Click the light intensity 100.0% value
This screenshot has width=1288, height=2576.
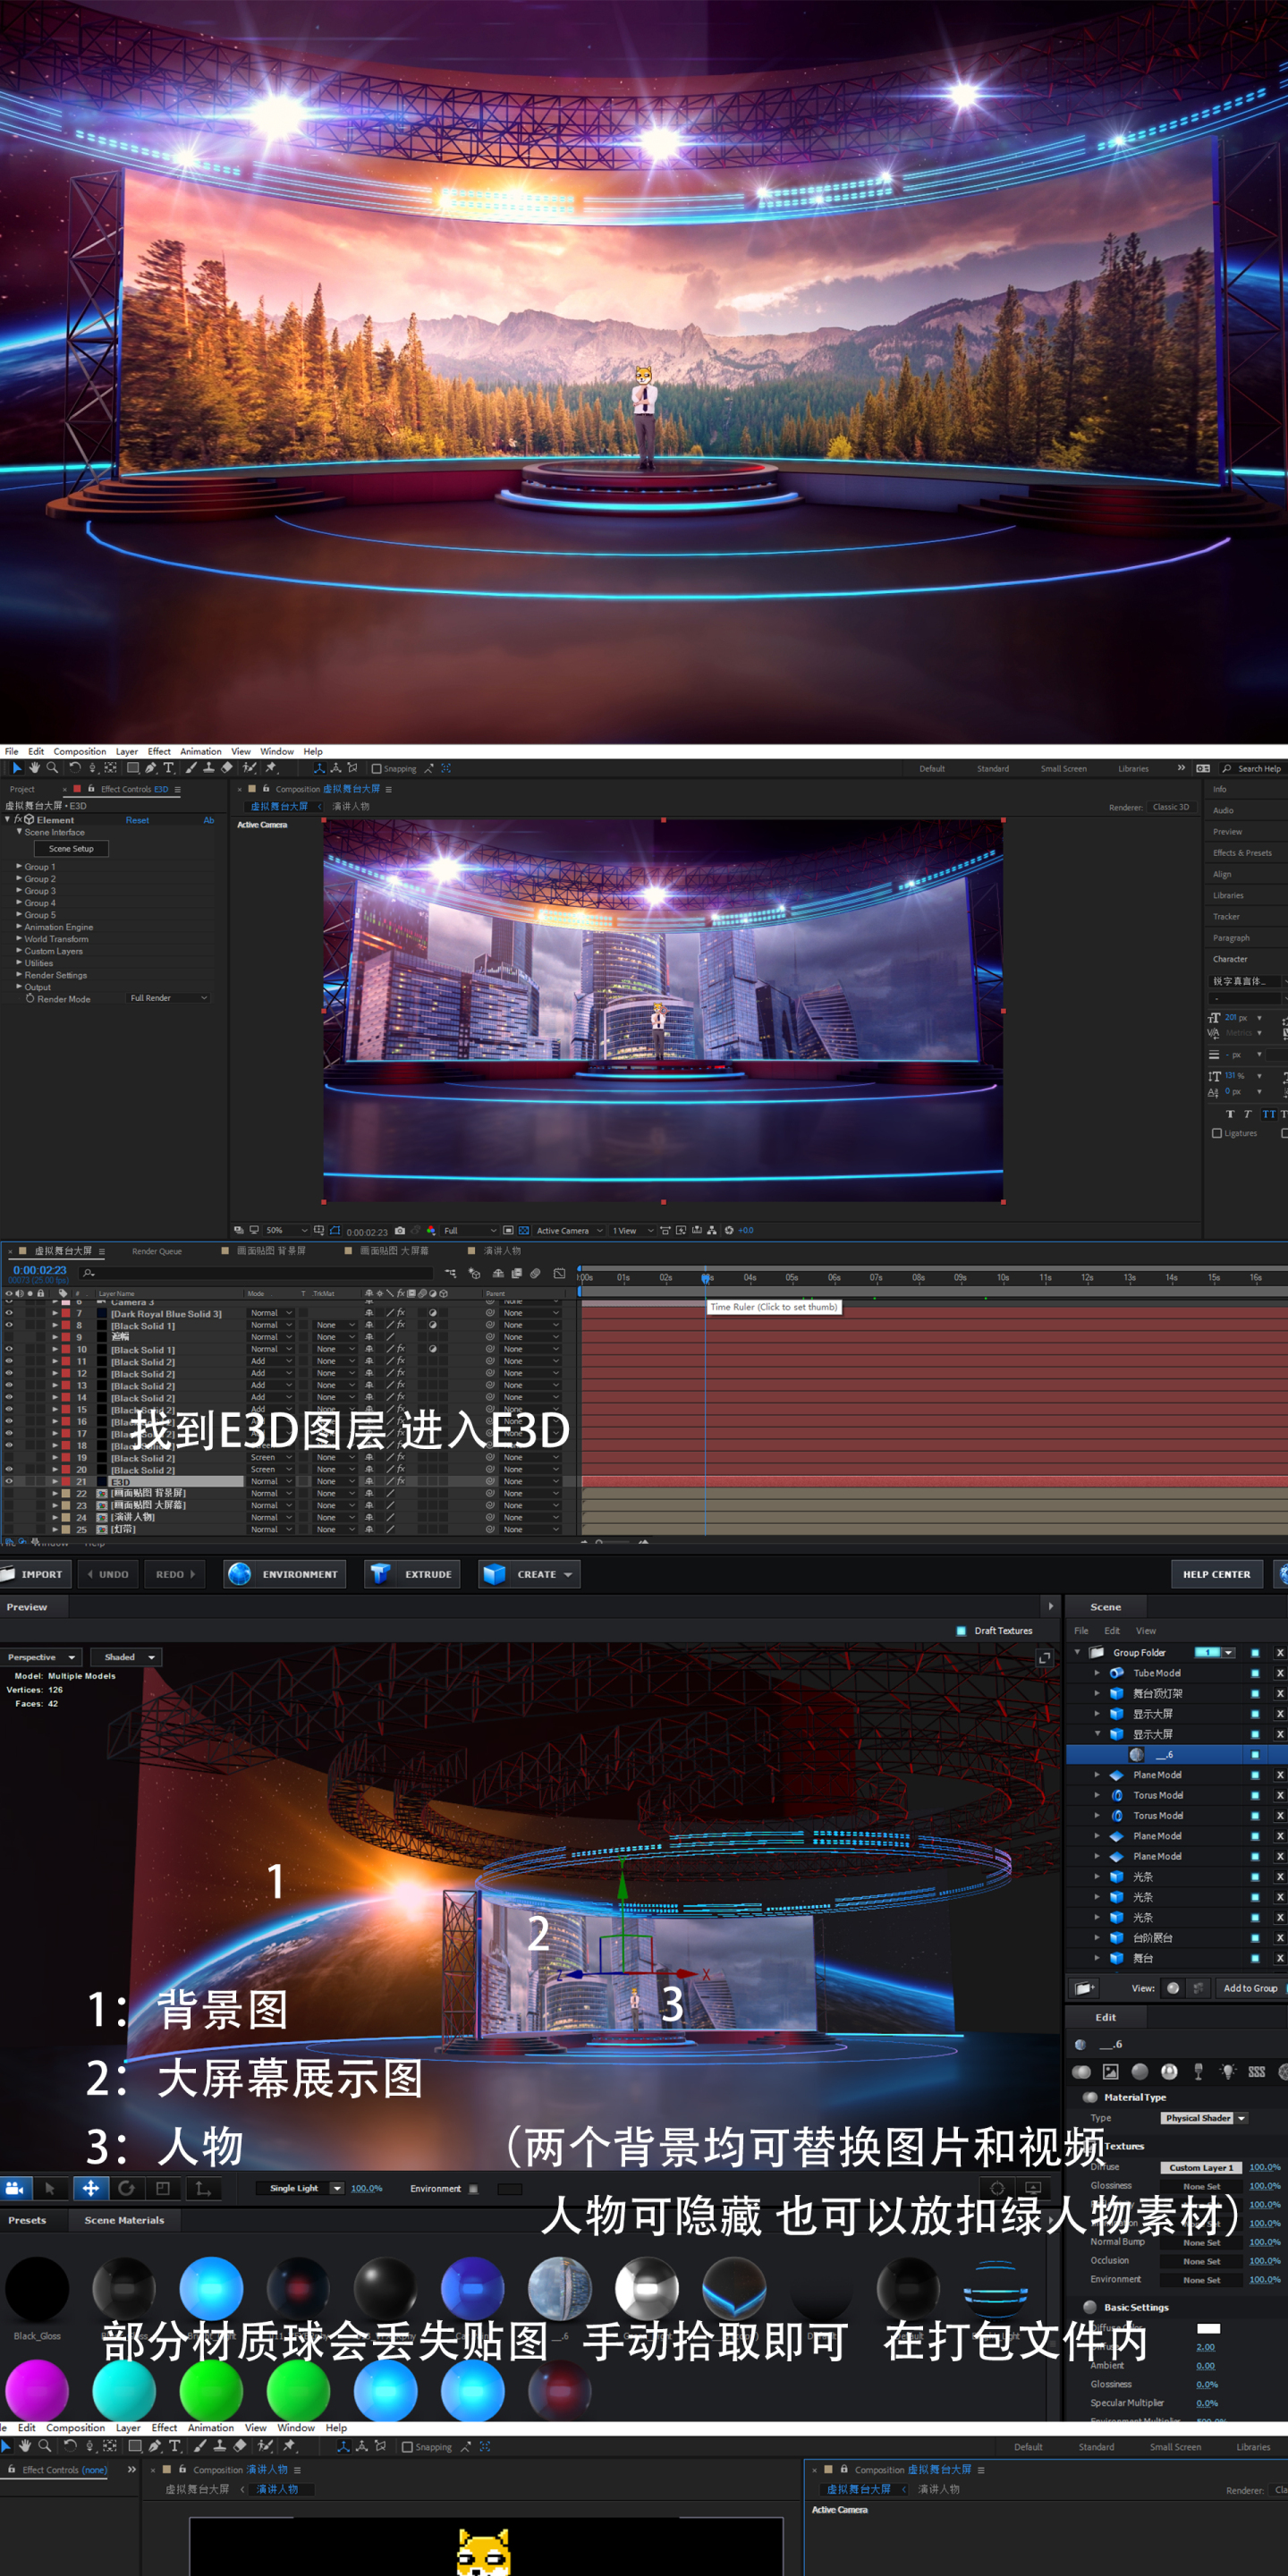tap(367, 2188)
